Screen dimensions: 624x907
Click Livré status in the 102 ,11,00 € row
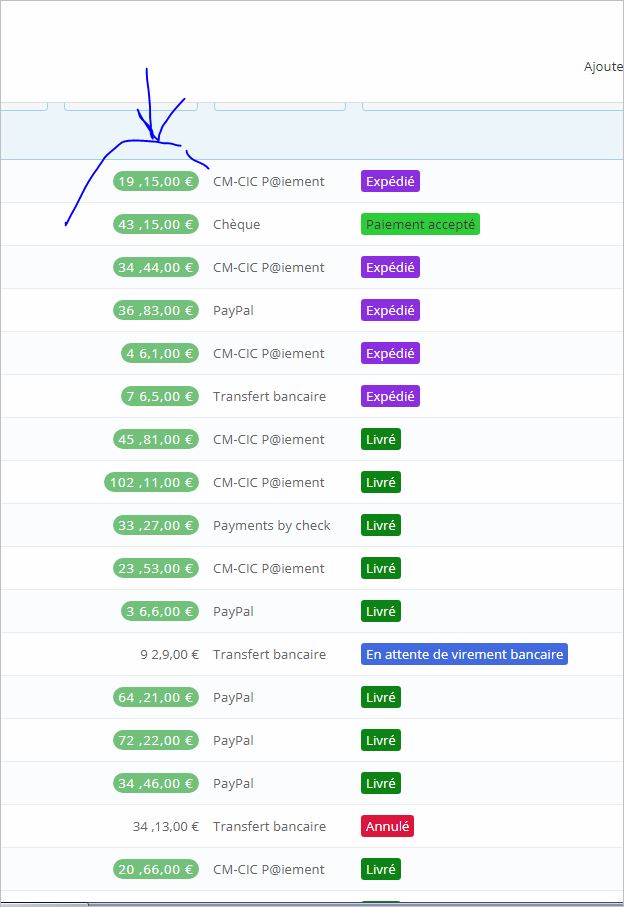coord(381,482)
